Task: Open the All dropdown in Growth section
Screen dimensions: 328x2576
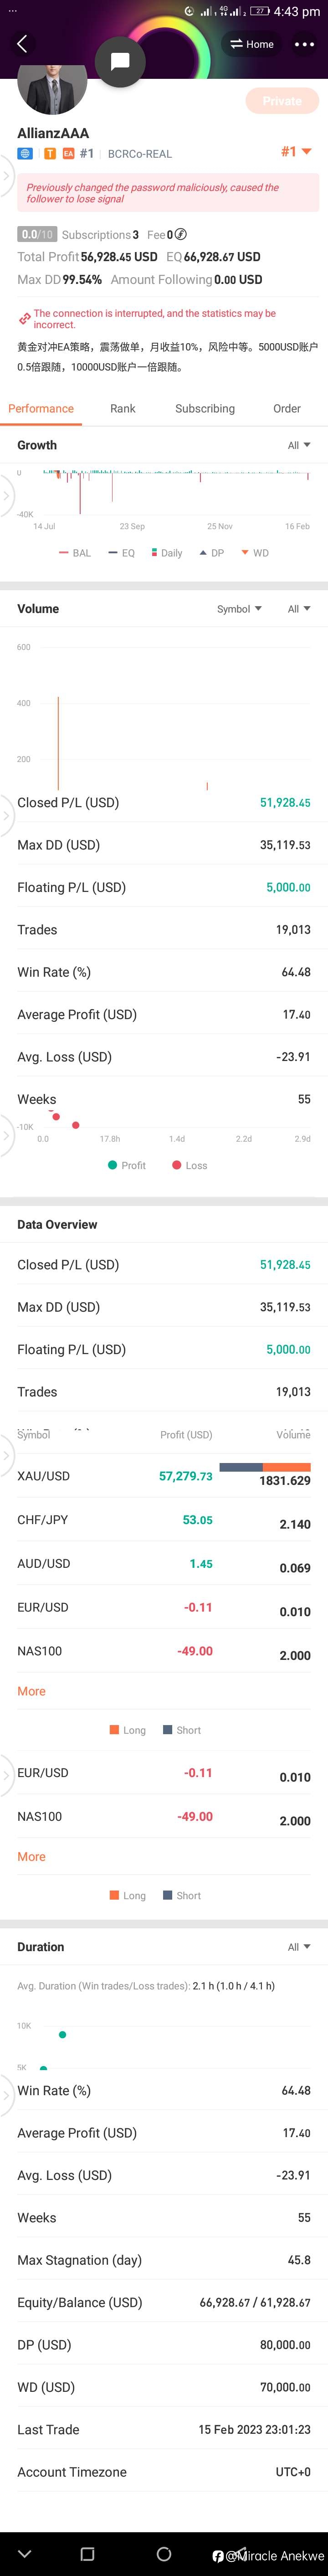Action: coord(299,445)
